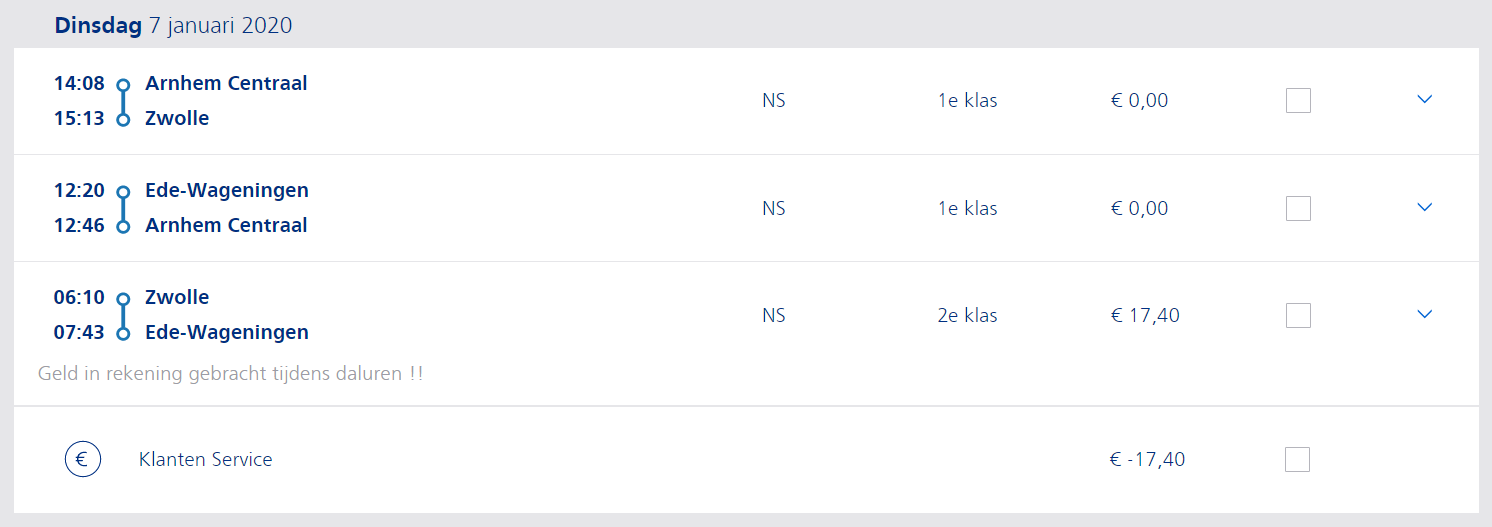The image size is (1492, 527).
Task: Select the checkbox for the 12:20 Ede-Wageningen trip
Action: pos(1298,208)
